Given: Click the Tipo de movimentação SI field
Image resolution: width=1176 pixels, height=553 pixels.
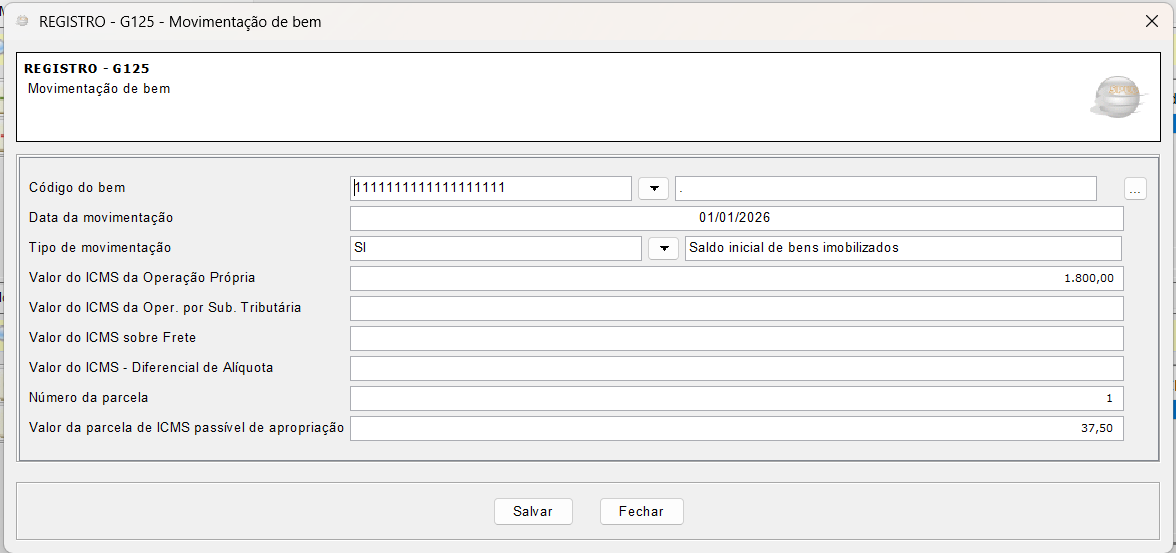Looking at the screenshot, I should coord(496,248).
